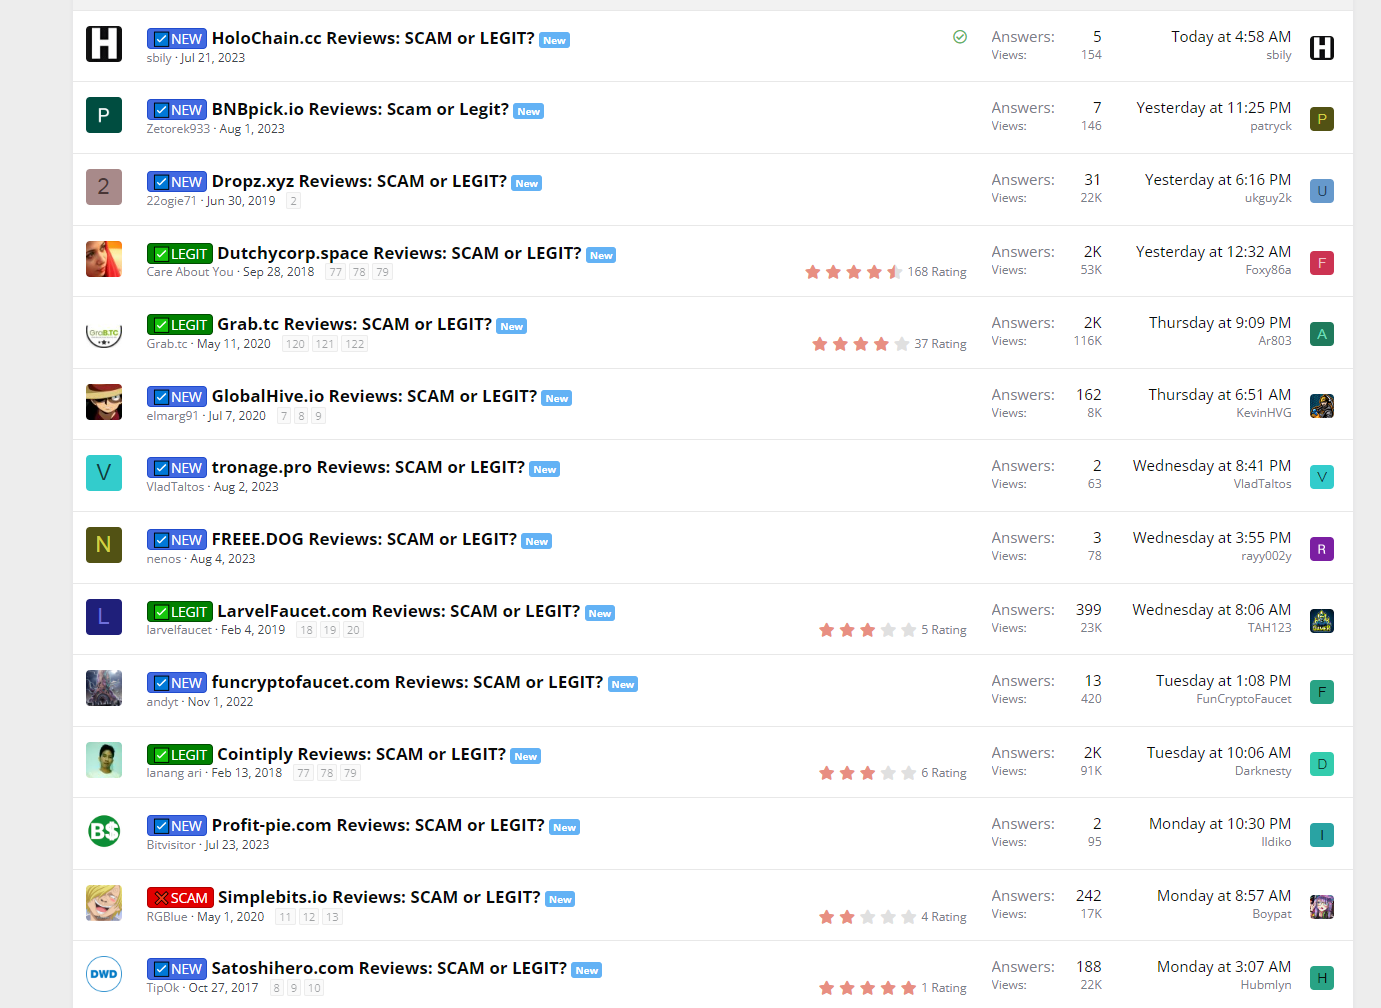The height and width of the screenshot is (1008, 1381).
Task: Open latest post 'Monday at 10:30 PM'
Action: tap(1220, 824)
